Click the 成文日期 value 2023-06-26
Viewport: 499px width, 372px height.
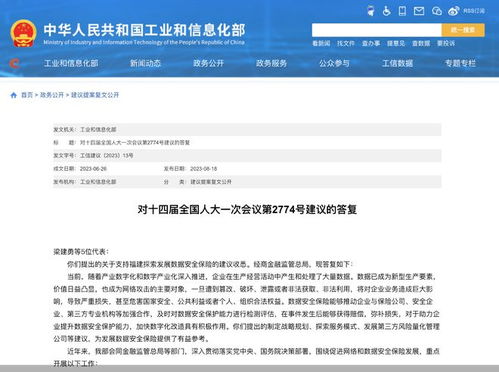coord(93,169)
